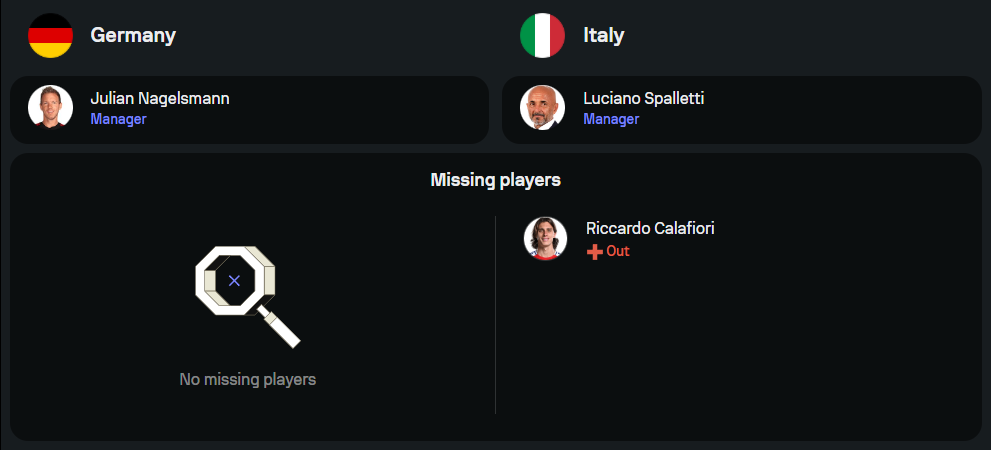Image resolution: width=991 pixels, height=450 pixels.
Task: Click the Manager label under Nagelsmann
Action: [x=118, y=119]
